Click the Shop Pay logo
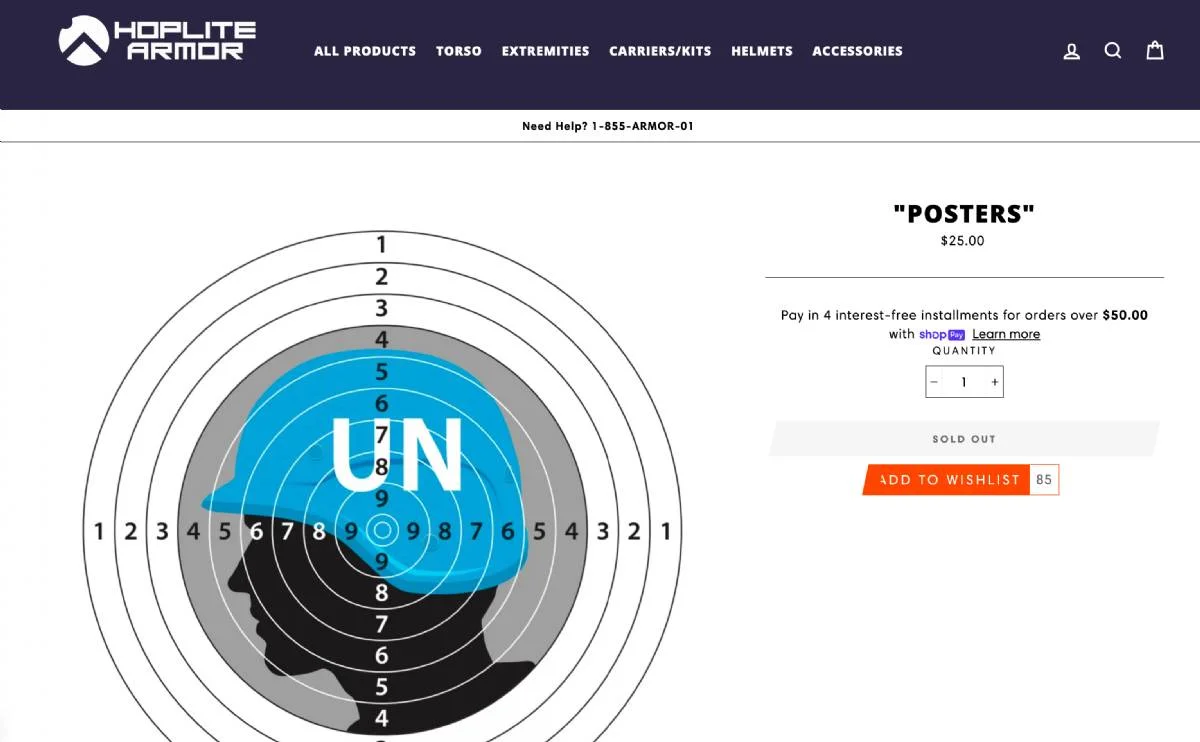 [942, 334]
